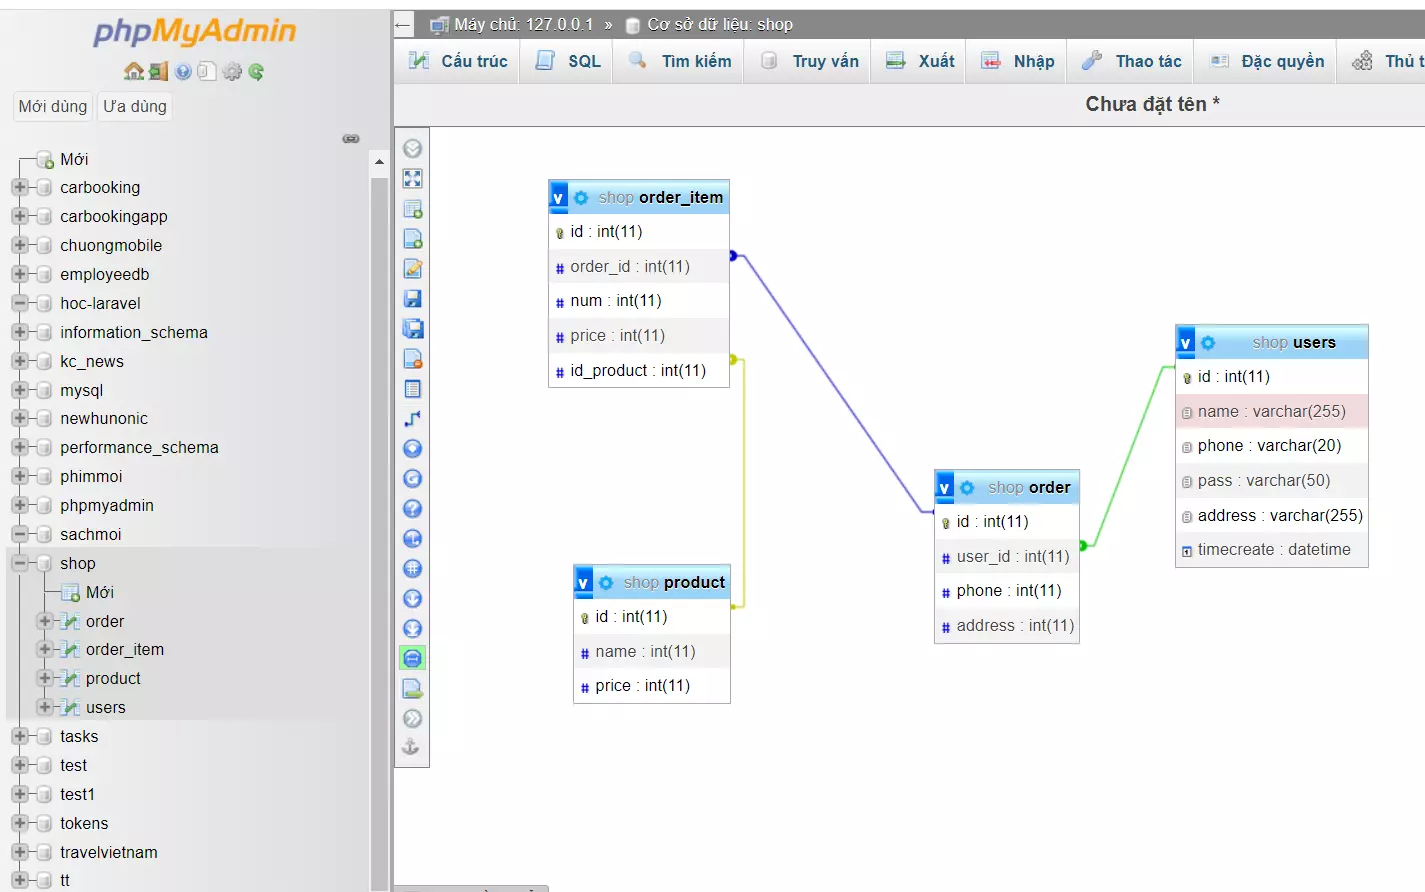1425x892 pixels.
Task: Export the schema page icon
Action: coord(412,689)
